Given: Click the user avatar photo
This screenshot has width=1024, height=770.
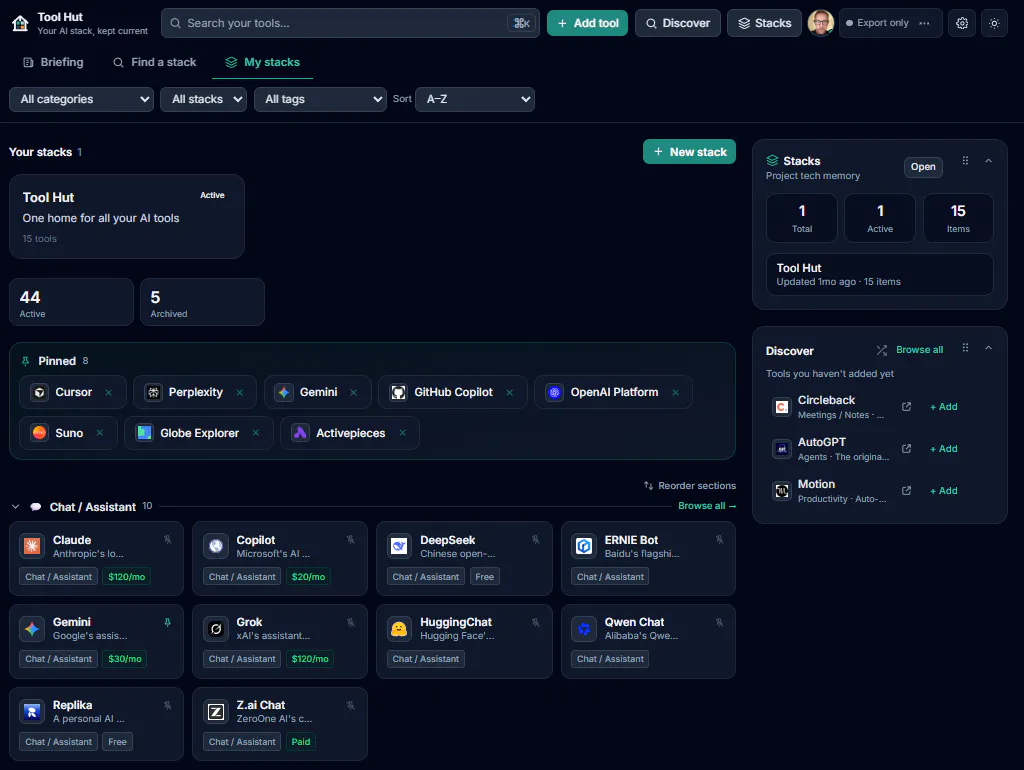Looking at the screenshot, I should pos(821,23).
